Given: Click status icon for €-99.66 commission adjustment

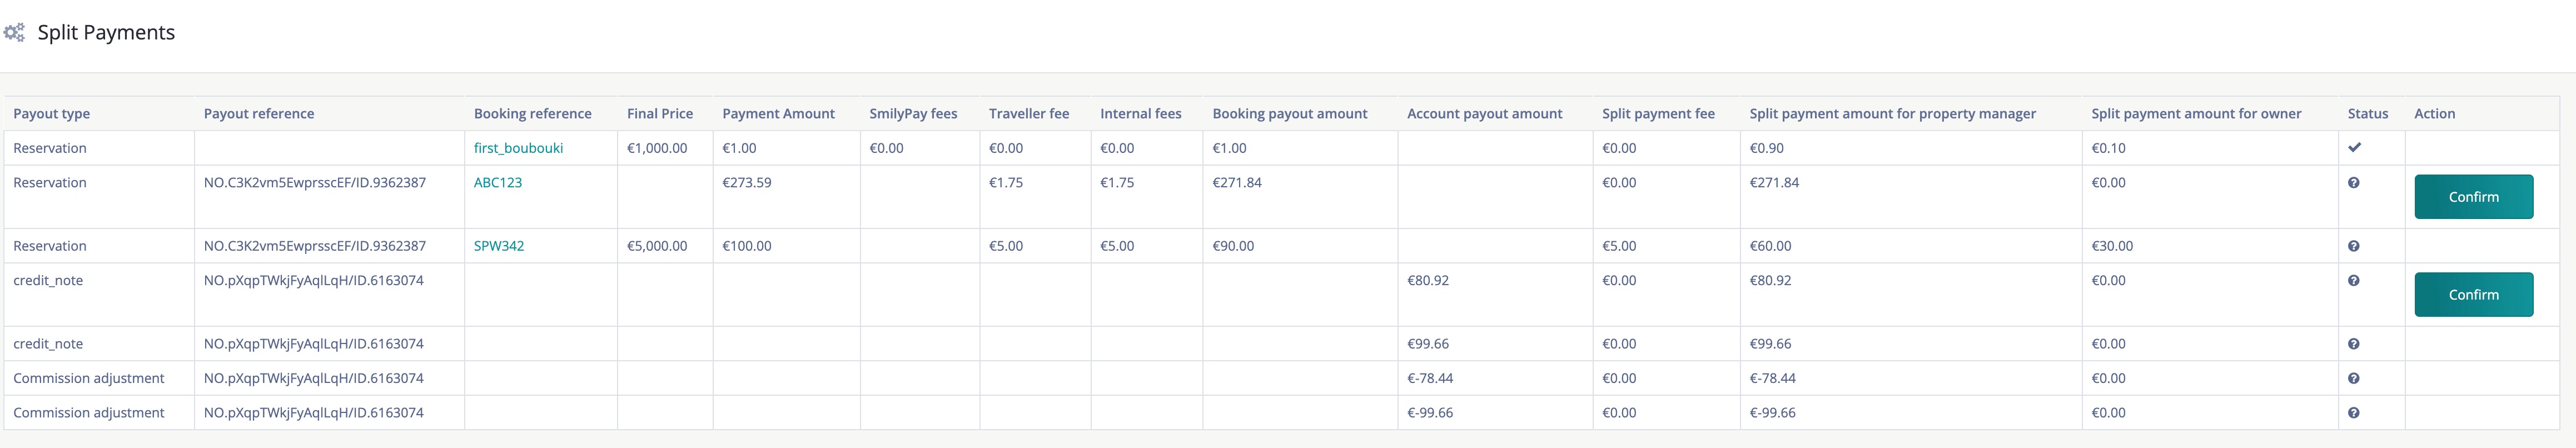Looking at the screenshot, I should [2354, 413].
